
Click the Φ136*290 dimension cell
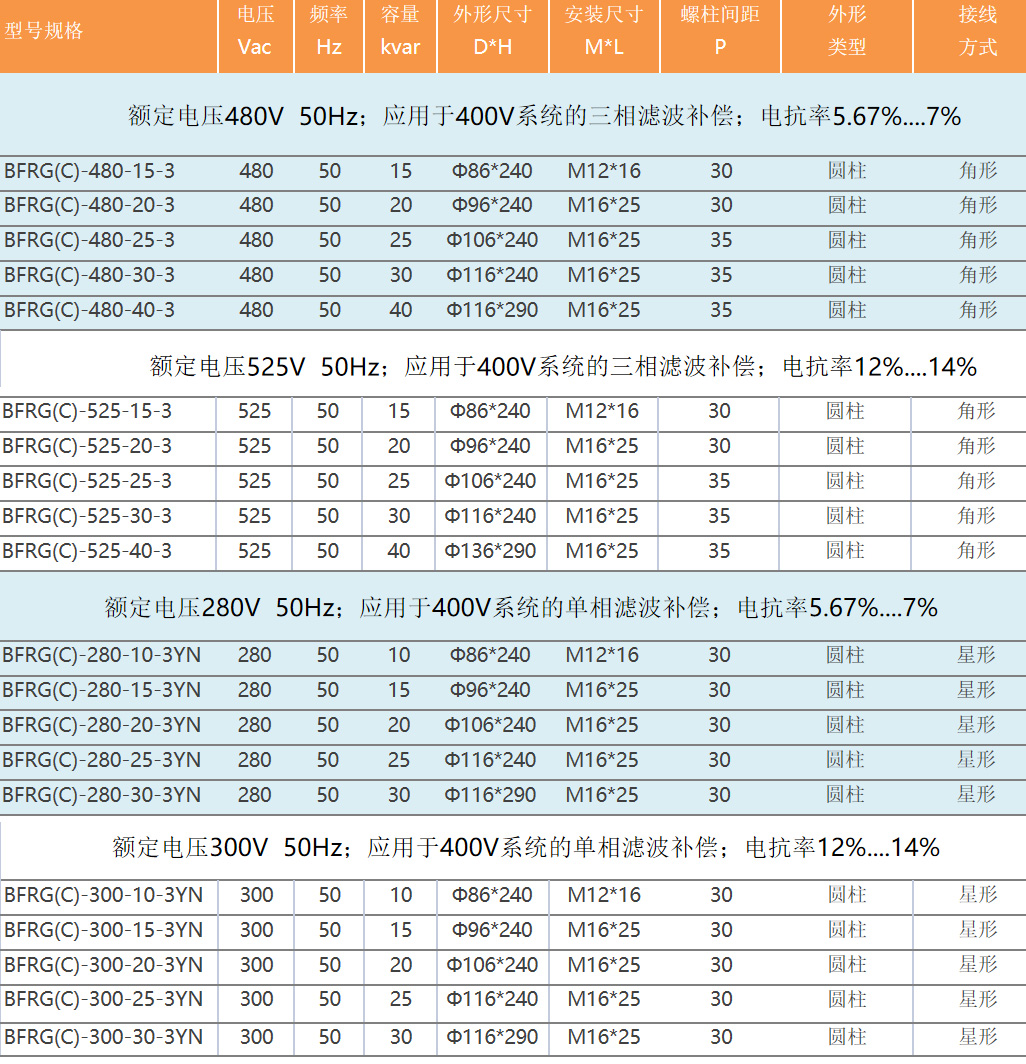coord(490,551)
